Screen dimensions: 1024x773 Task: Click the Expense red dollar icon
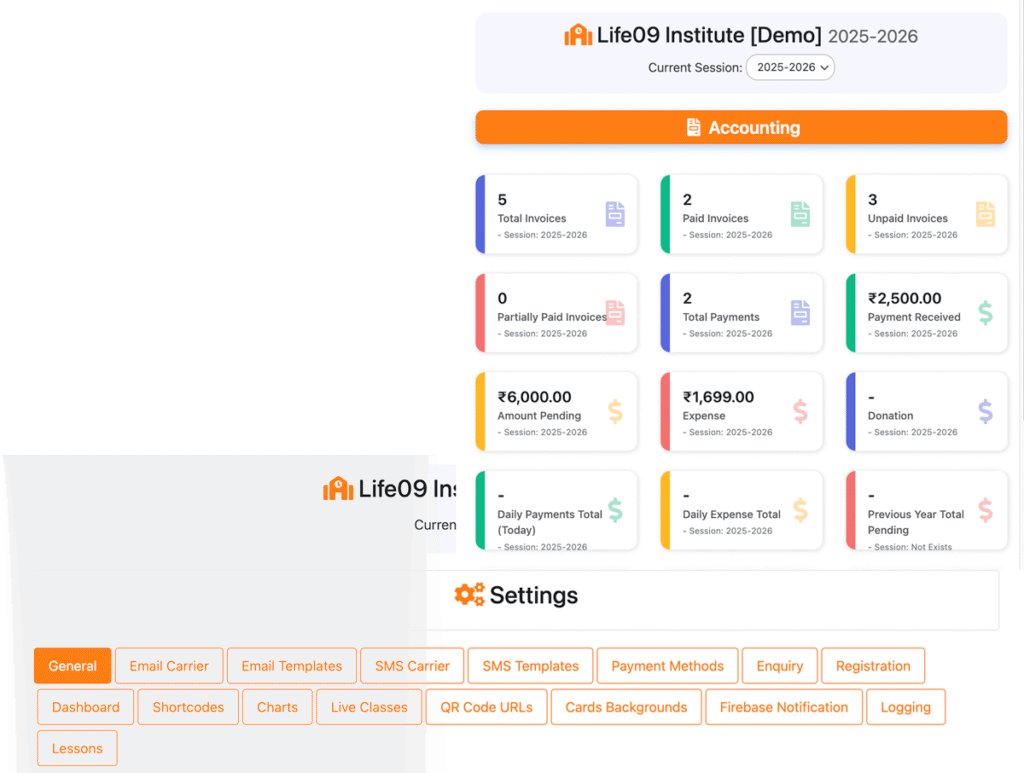pos(799,411)
